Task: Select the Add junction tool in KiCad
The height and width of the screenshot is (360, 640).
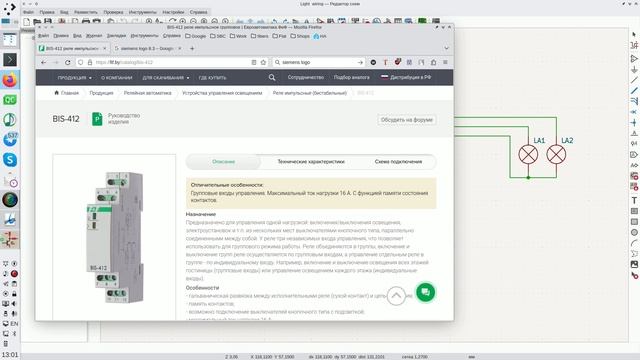Action: click(x=634, y=122)
